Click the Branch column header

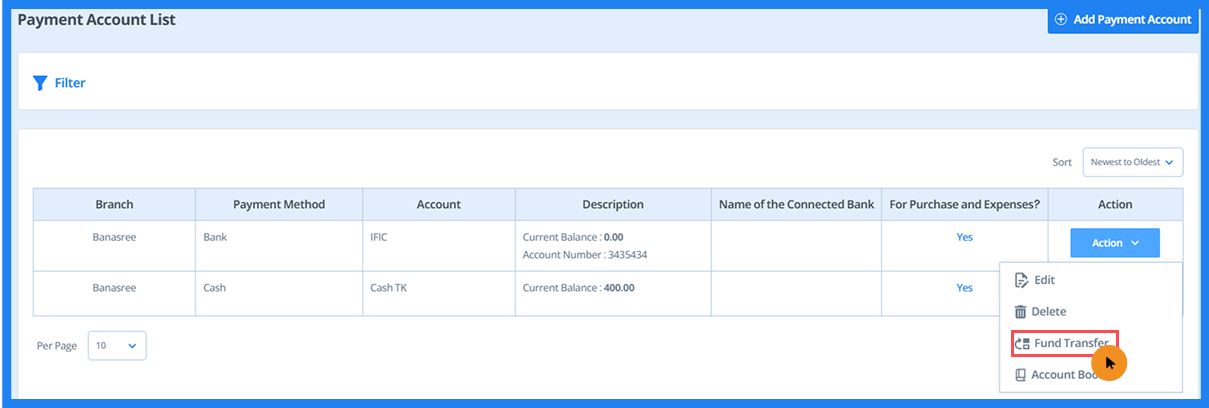(x=114, y=204)
